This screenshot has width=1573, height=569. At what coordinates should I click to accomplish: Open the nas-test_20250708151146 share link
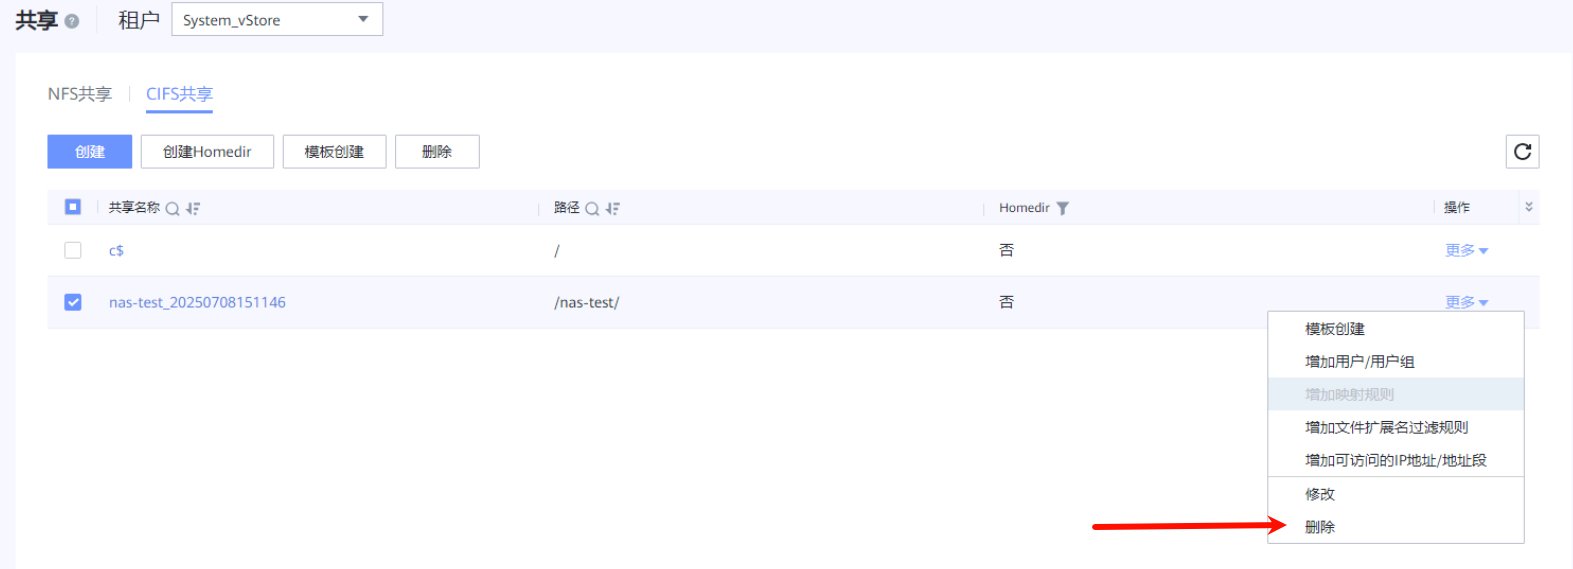(x=197, y=302)
